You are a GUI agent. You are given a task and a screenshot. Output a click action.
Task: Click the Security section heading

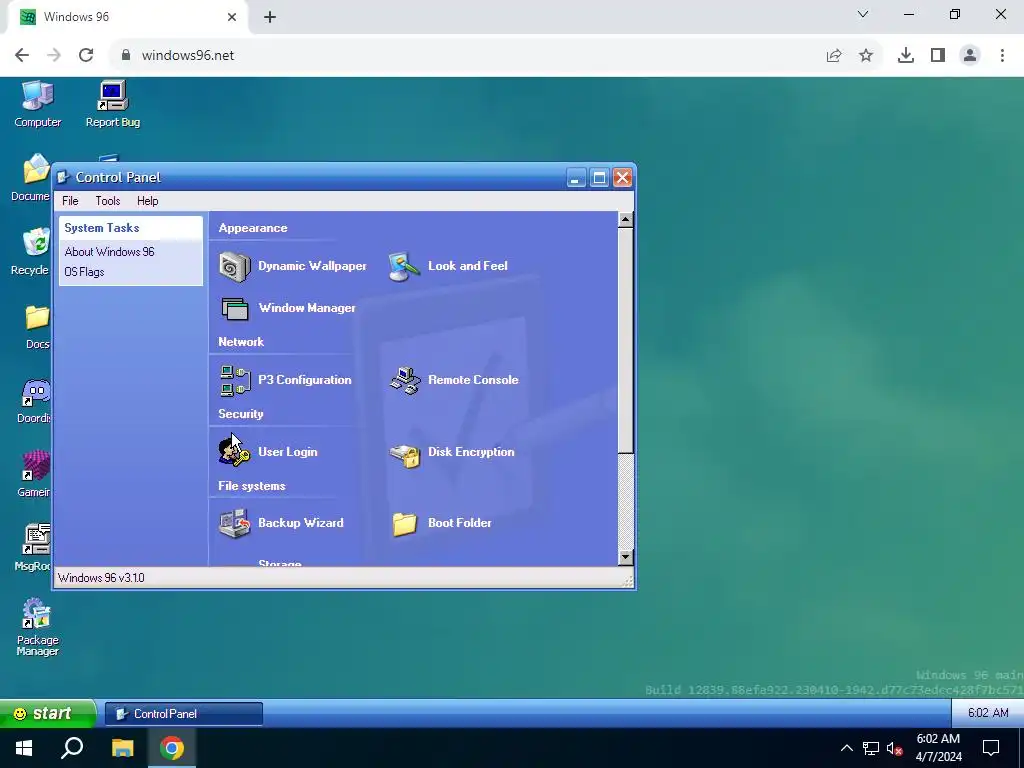pyautogui.click(x=240, y=414)
